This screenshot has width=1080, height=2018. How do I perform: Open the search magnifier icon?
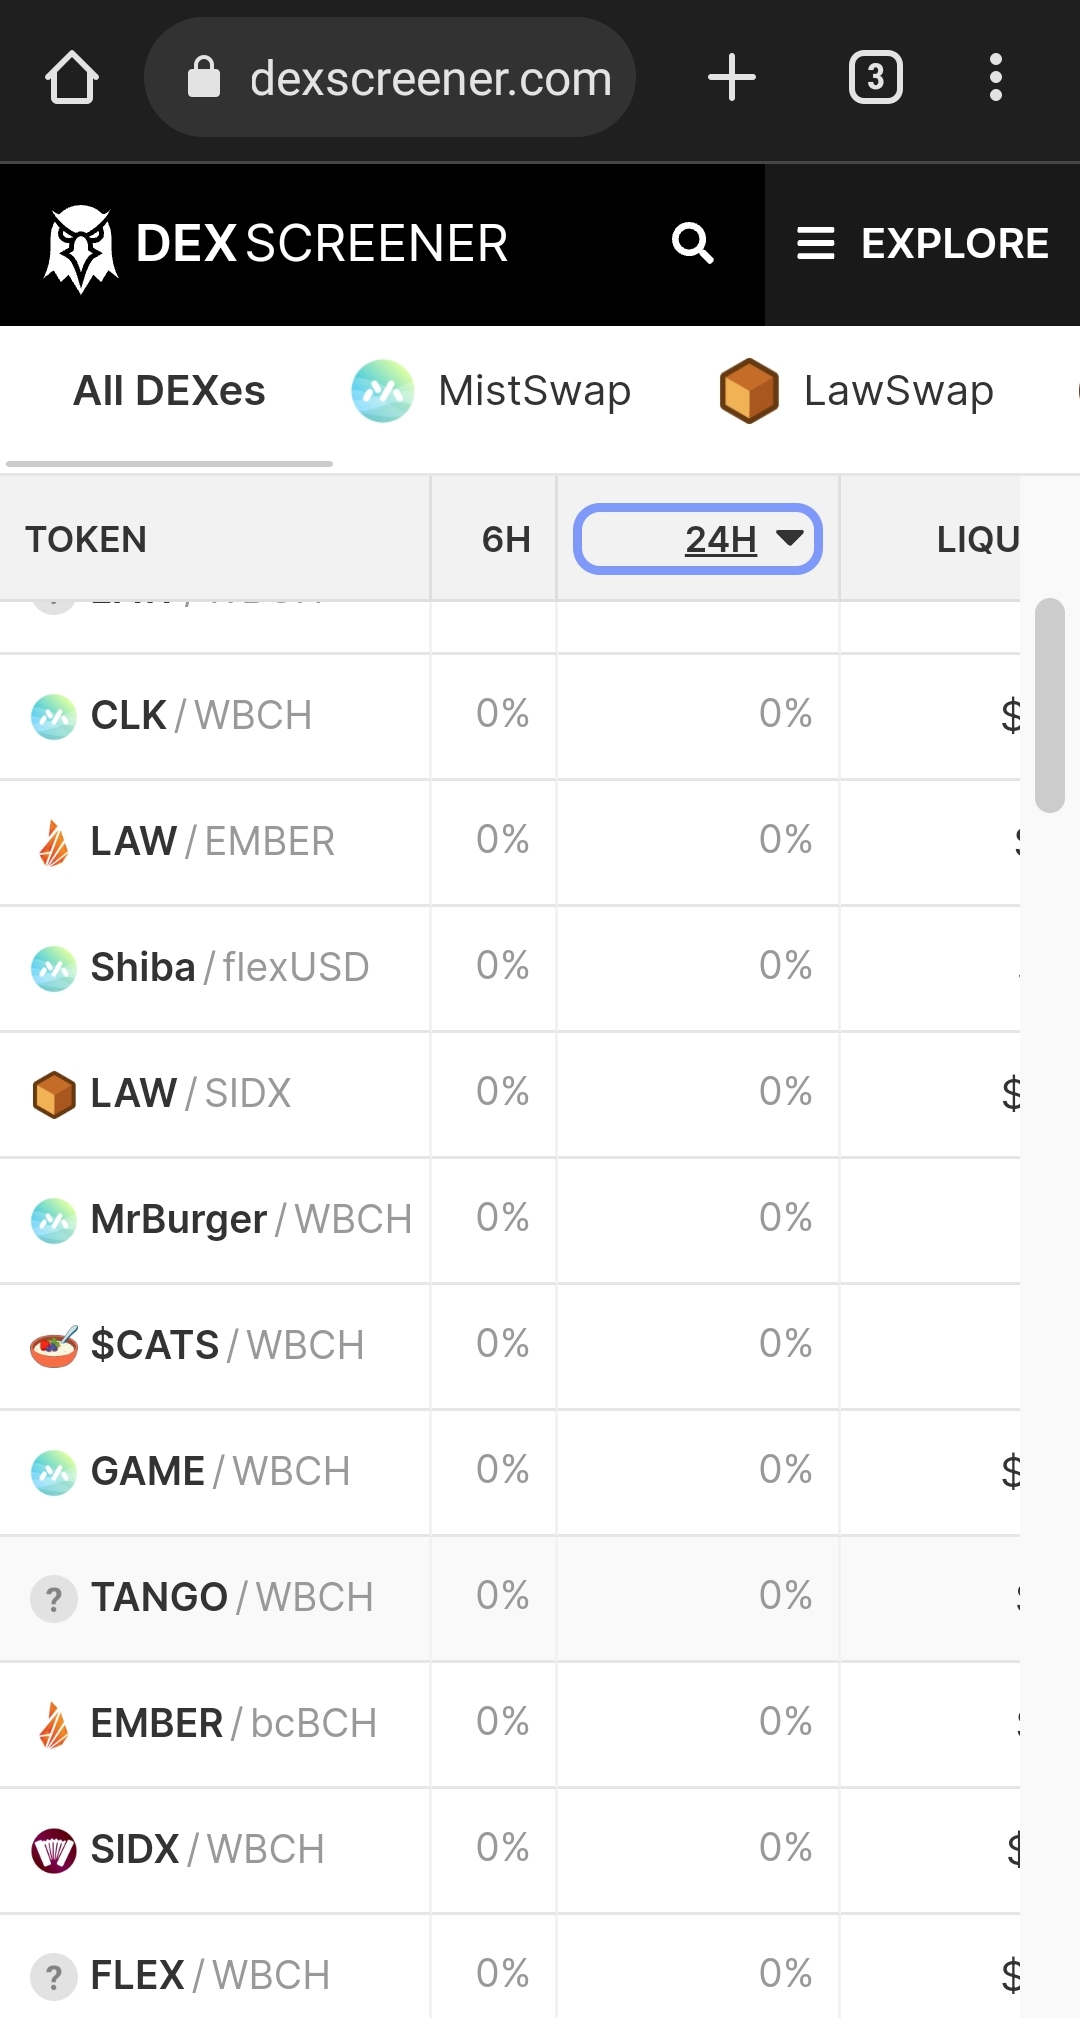point(692,243)
